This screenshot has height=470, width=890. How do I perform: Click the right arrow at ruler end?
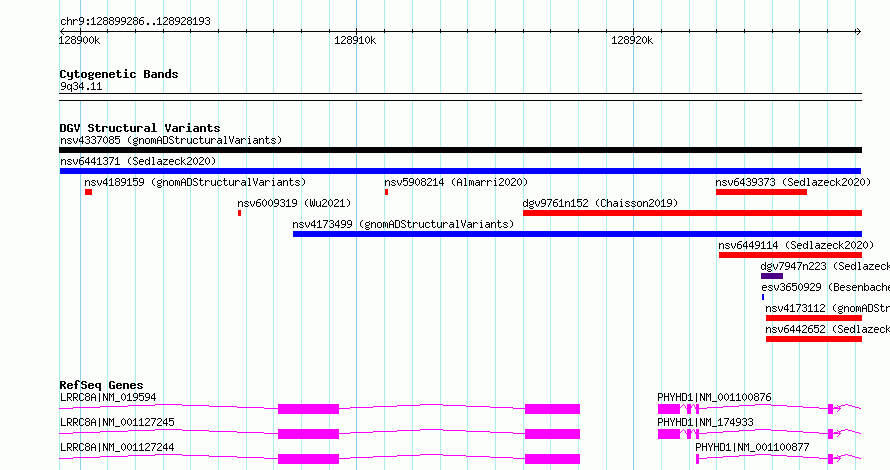point(858,31)
